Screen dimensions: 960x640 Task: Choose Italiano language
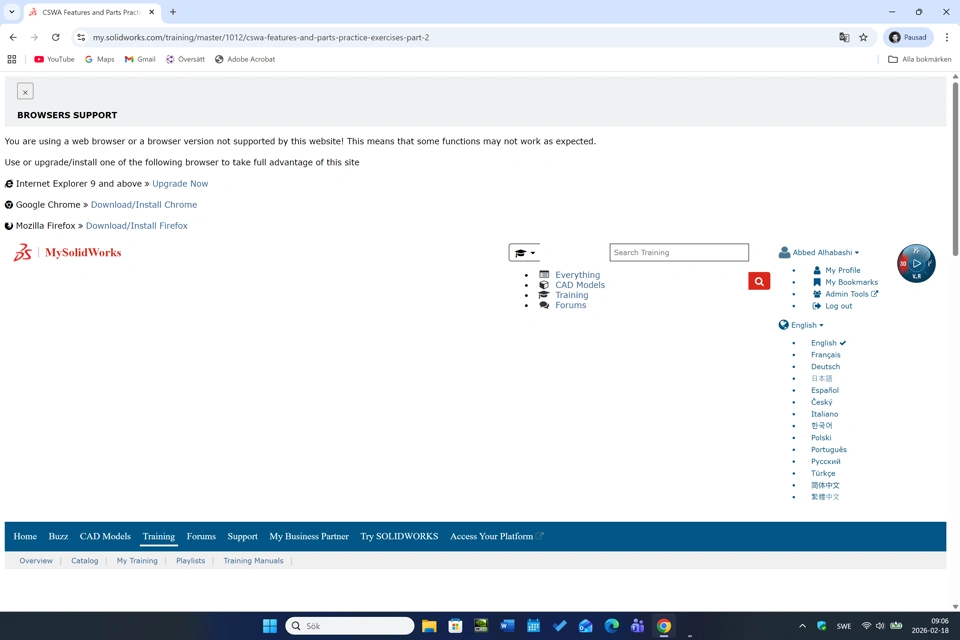pyautogui.click(x=824, y=414)
